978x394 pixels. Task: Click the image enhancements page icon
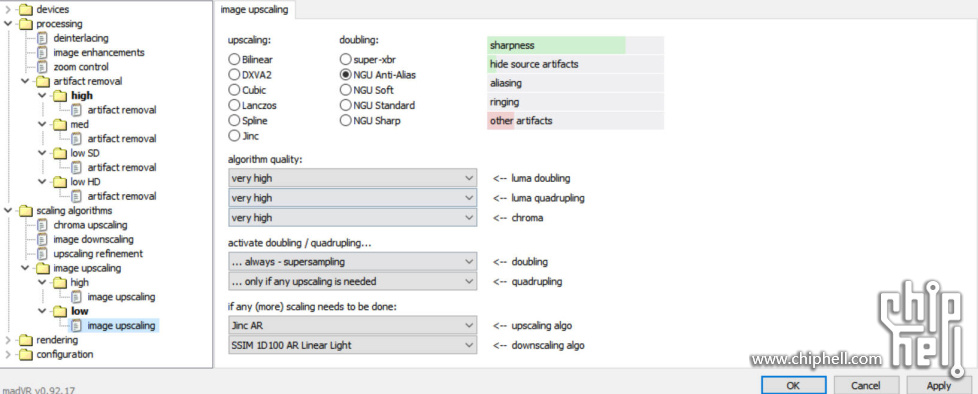[x=42, y=52]
